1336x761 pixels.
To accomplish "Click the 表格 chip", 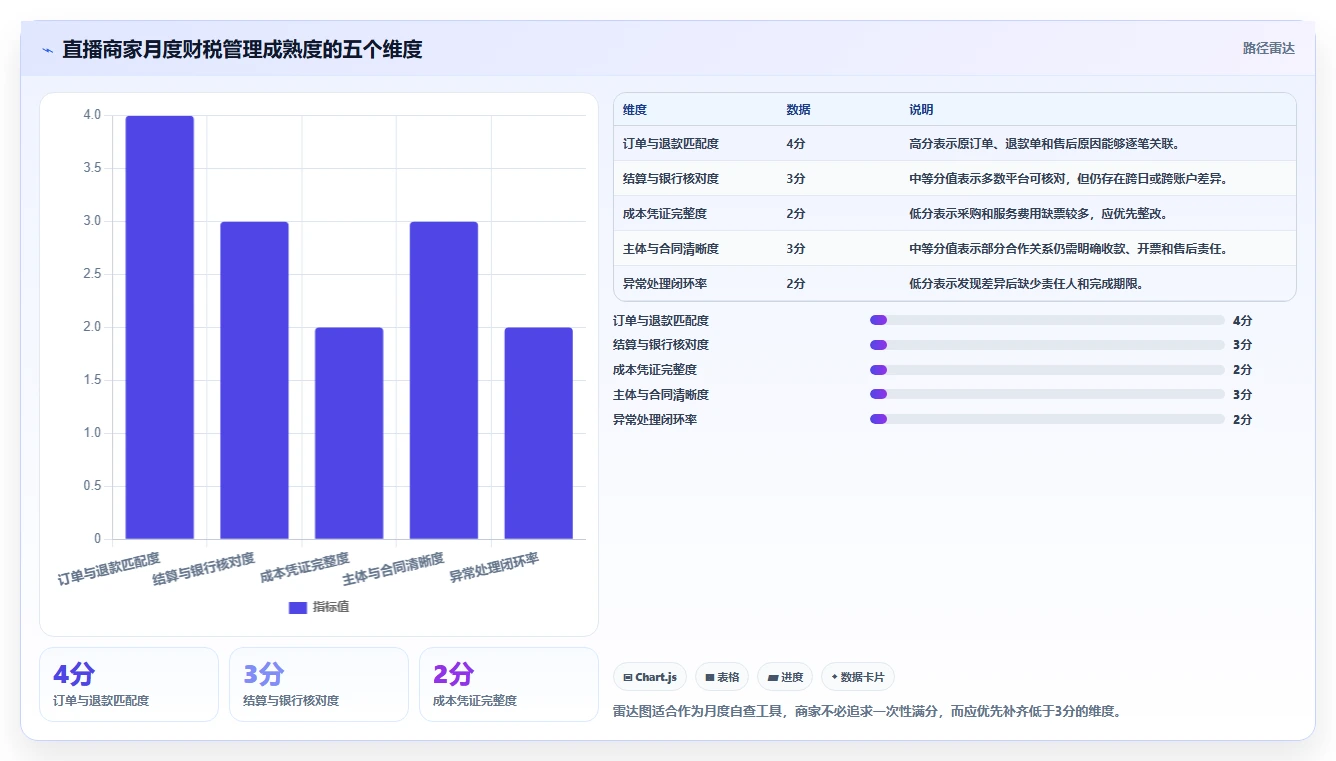I will click(722, 677).
